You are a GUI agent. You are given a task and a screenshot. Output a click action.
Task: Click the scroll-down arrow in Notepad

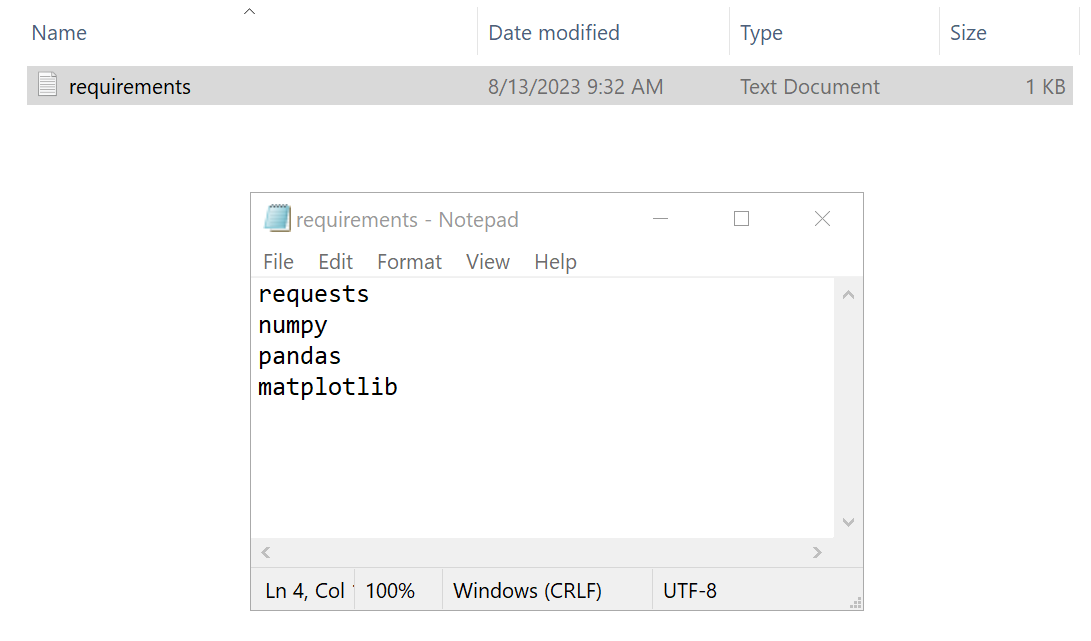[x=847, y=521]
